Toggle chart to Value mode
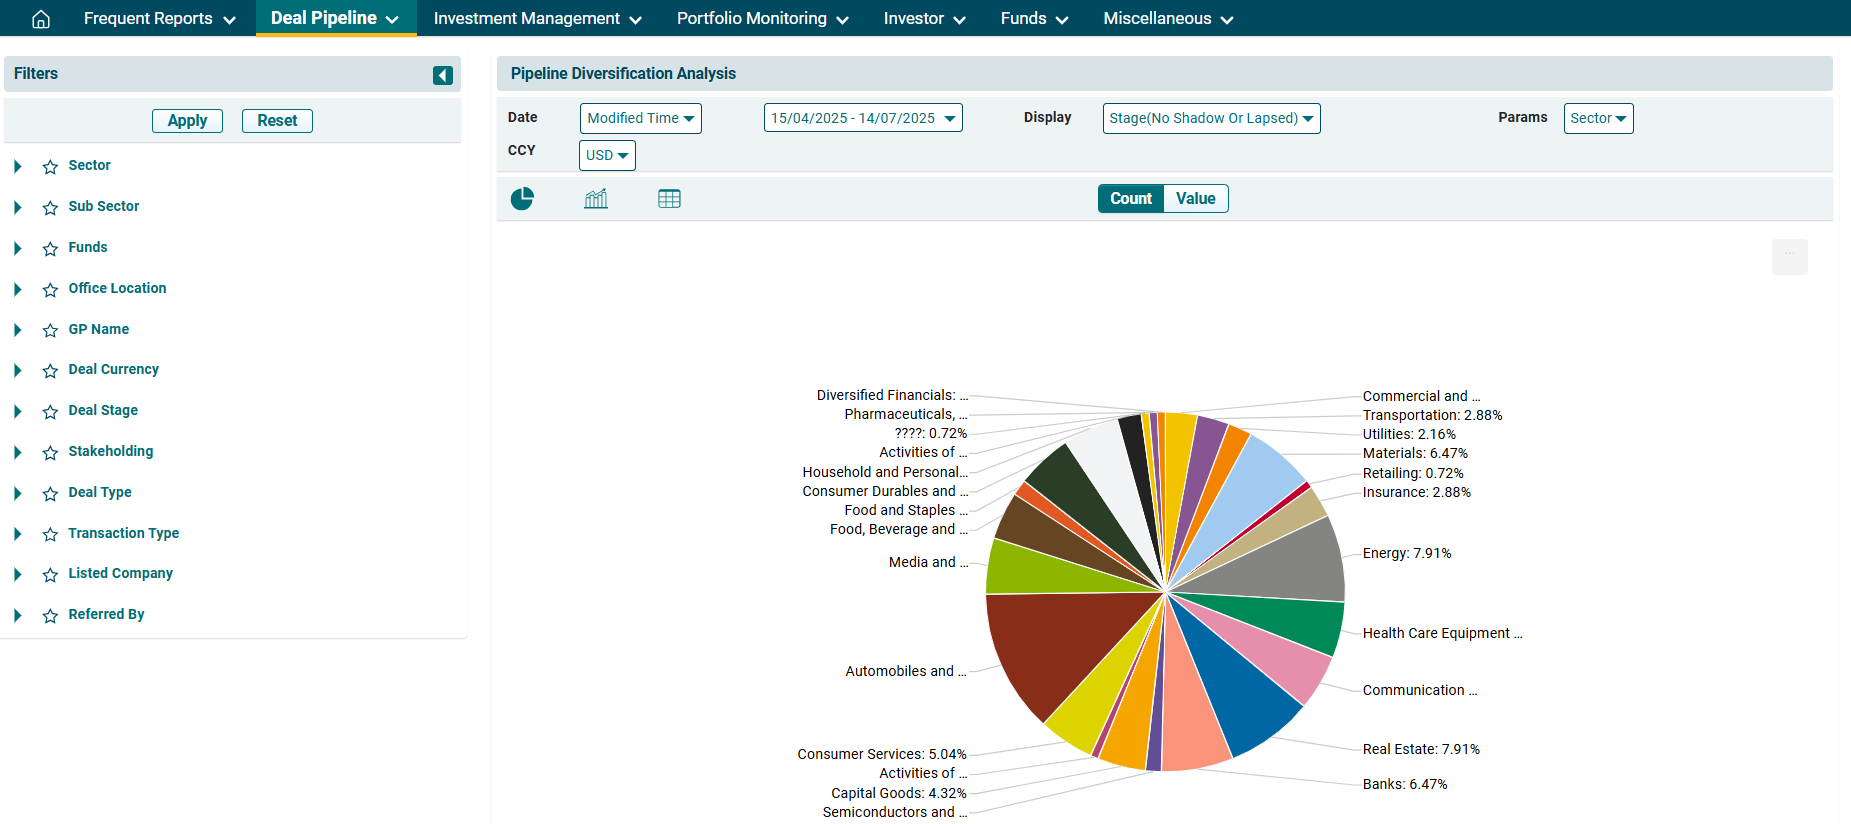 tap(1195, 199)
